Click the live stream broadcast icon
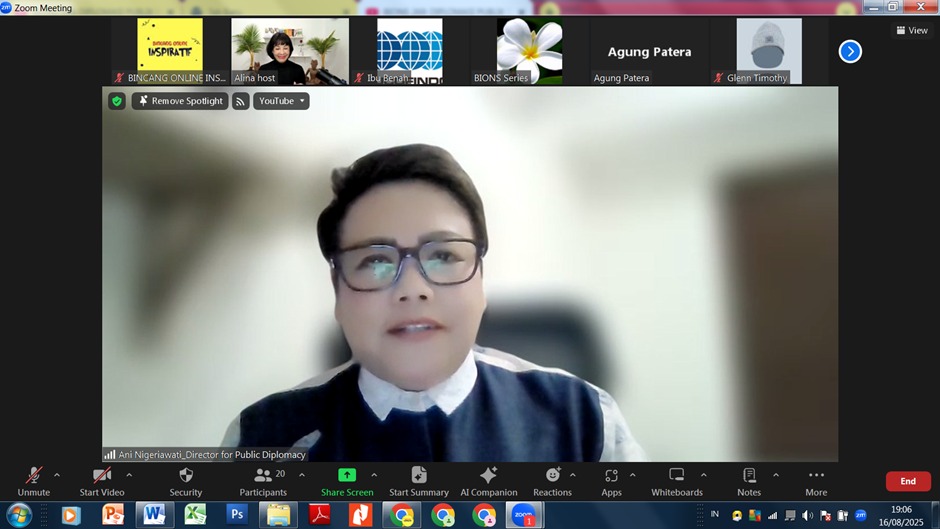This screenshot has width=940, height=529. 241,101
